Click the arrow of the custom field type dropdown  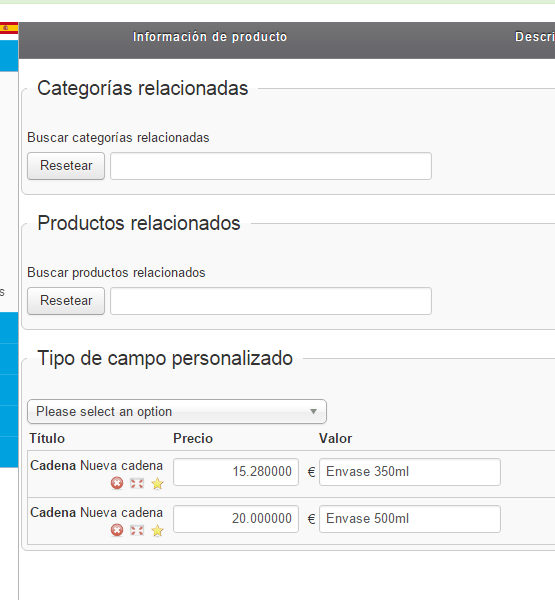pos(313,411)
